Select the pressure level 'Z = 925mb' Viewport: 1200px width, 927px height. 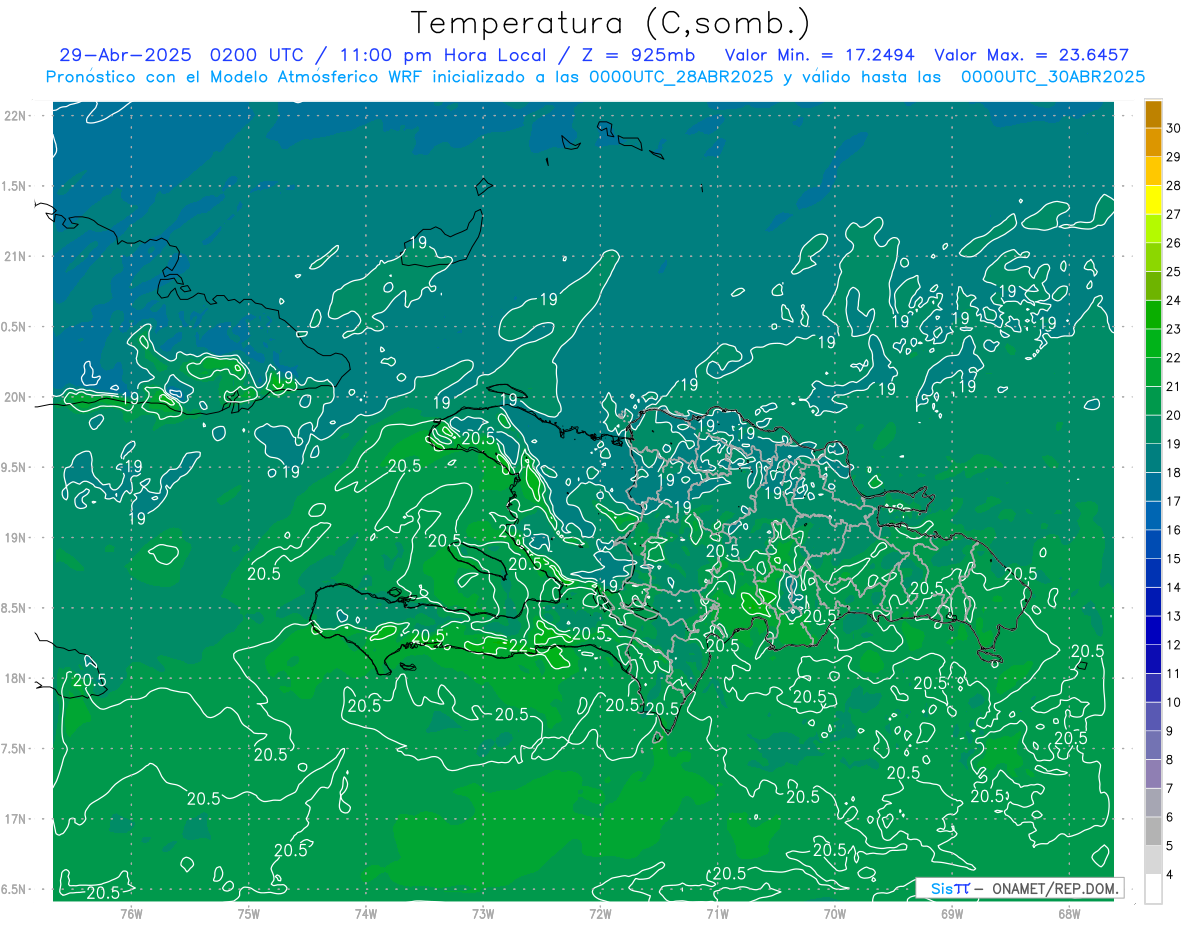(637, 55)
